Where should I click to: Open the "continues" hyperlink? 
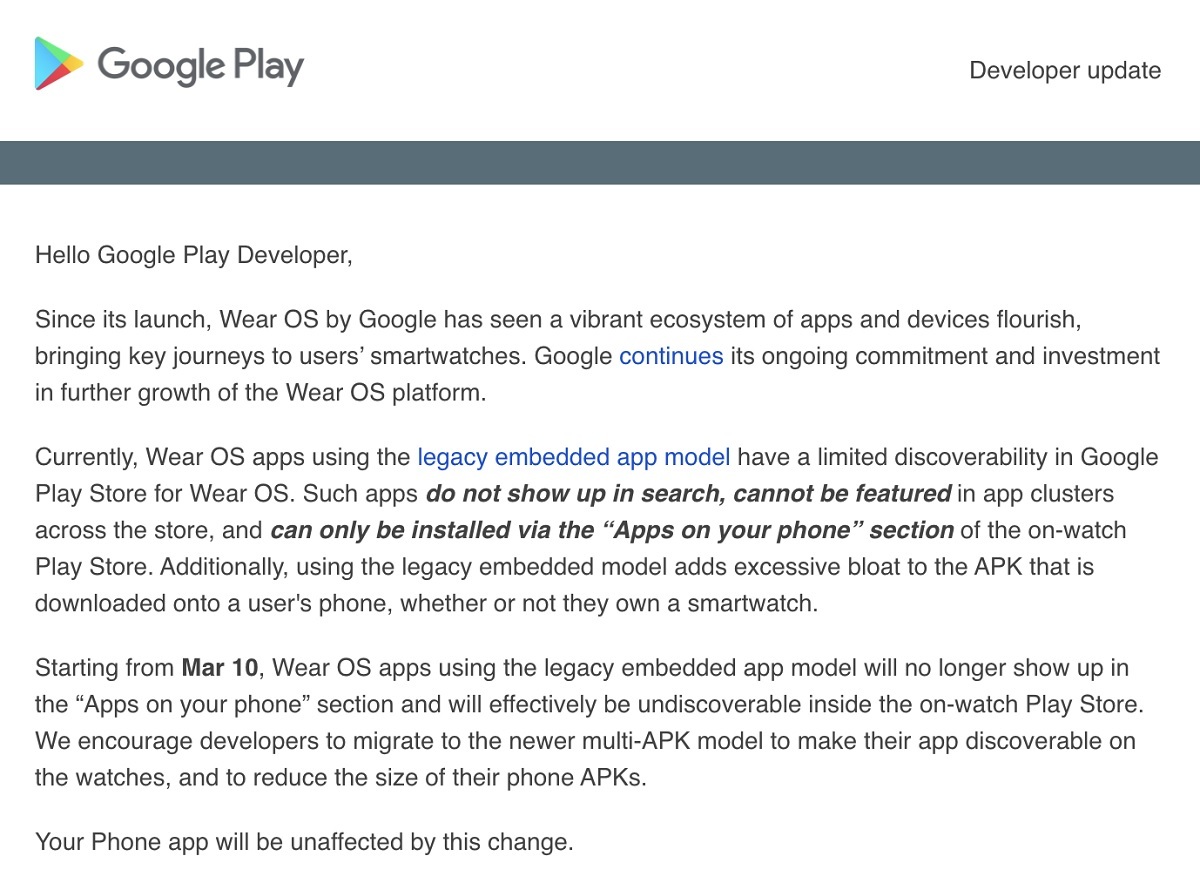click(671, 355)
